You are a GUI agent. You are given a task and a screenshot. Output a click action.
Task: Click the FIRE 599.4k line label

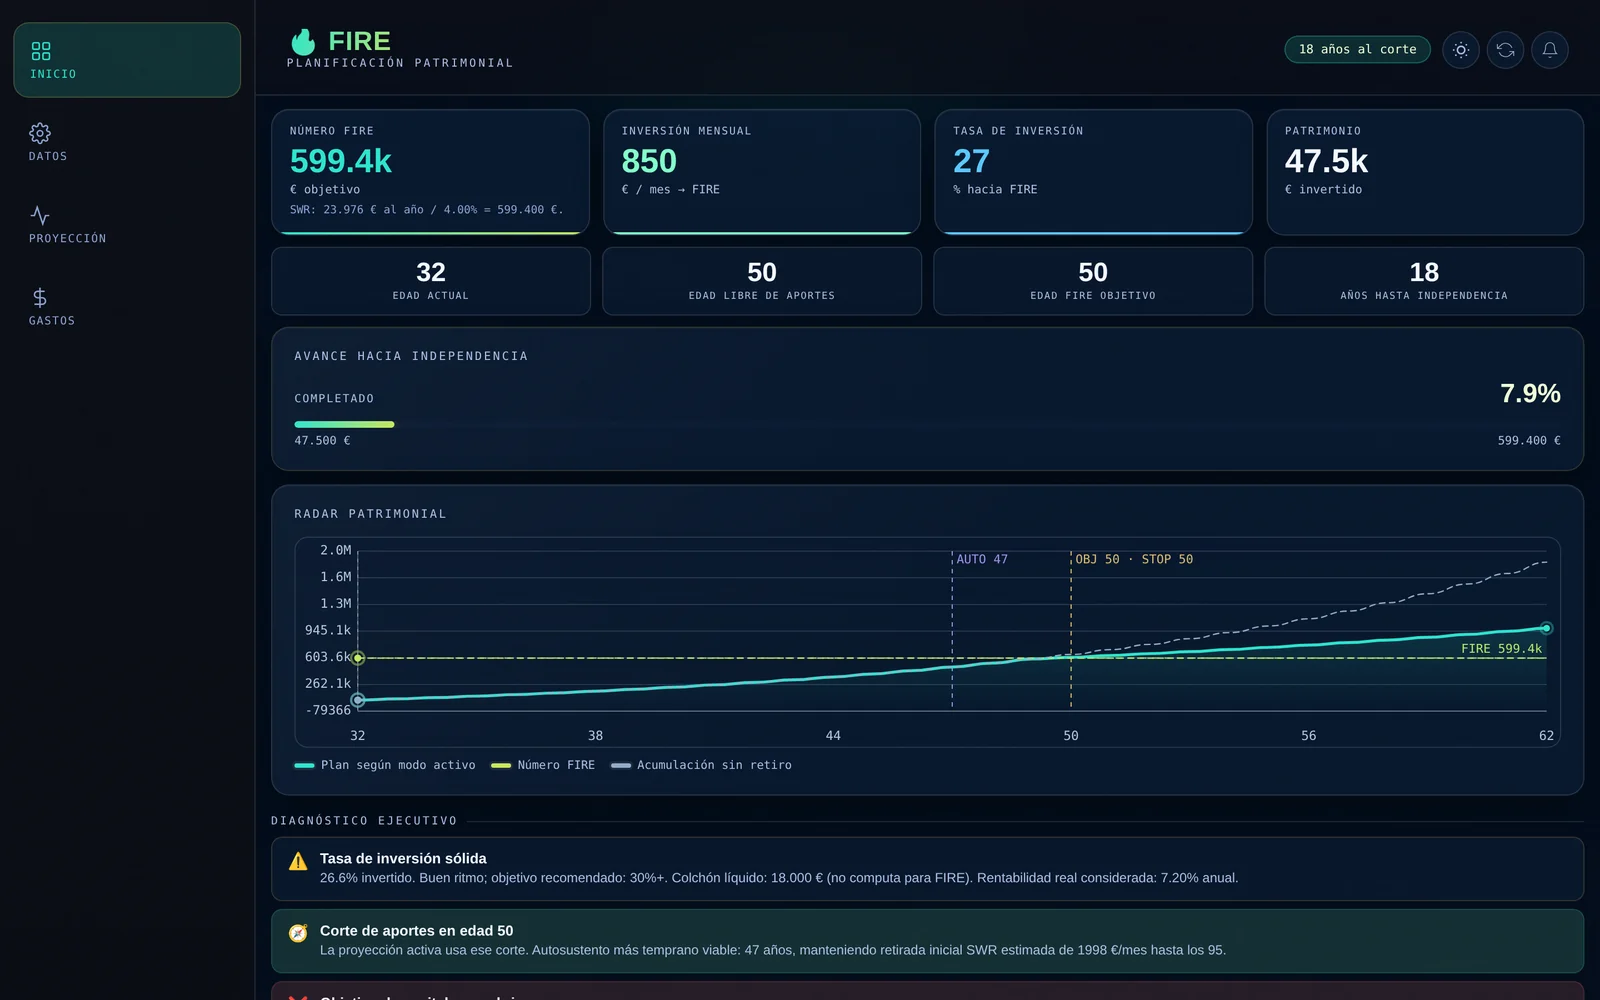pos(1501,648)
